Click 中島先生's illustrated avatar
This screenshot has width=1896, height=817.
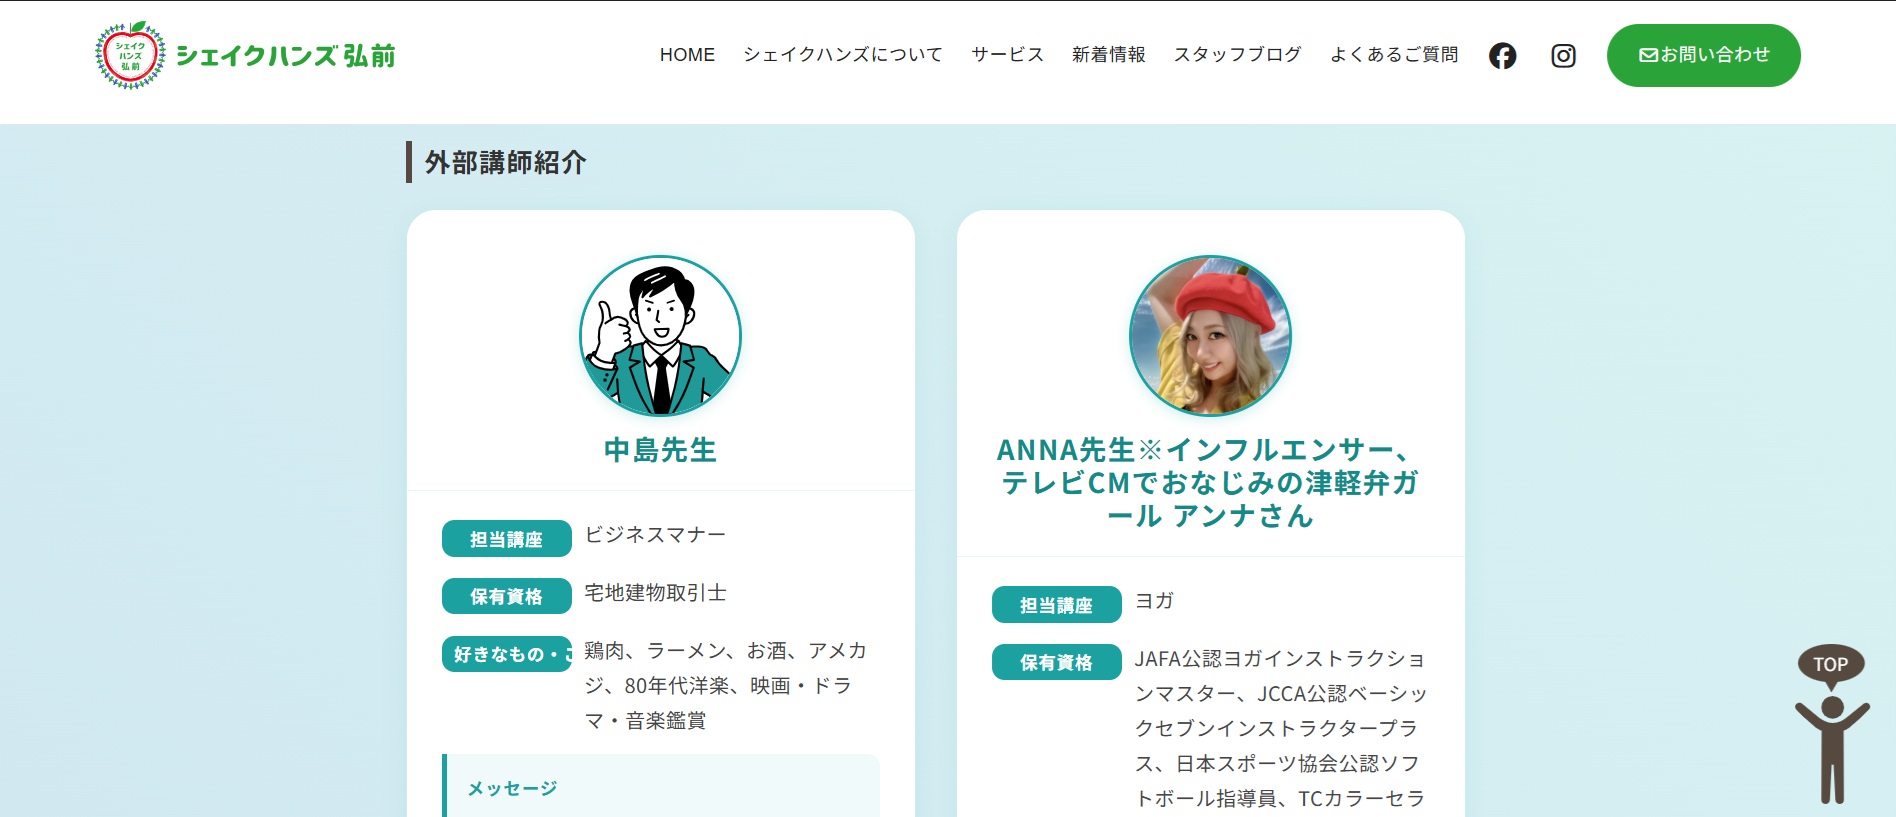pyautogui.click(x=660, y=335)
